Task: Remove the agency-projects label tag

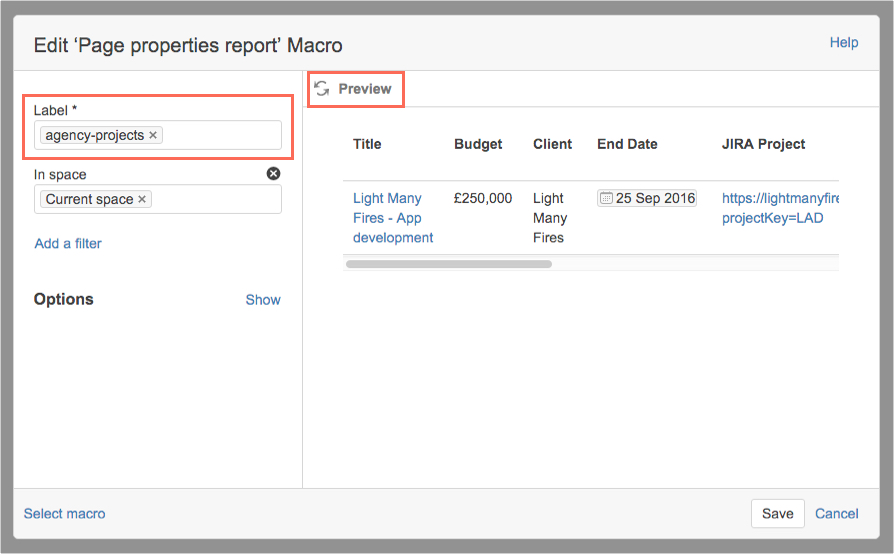Action: [x=153, y=135]
